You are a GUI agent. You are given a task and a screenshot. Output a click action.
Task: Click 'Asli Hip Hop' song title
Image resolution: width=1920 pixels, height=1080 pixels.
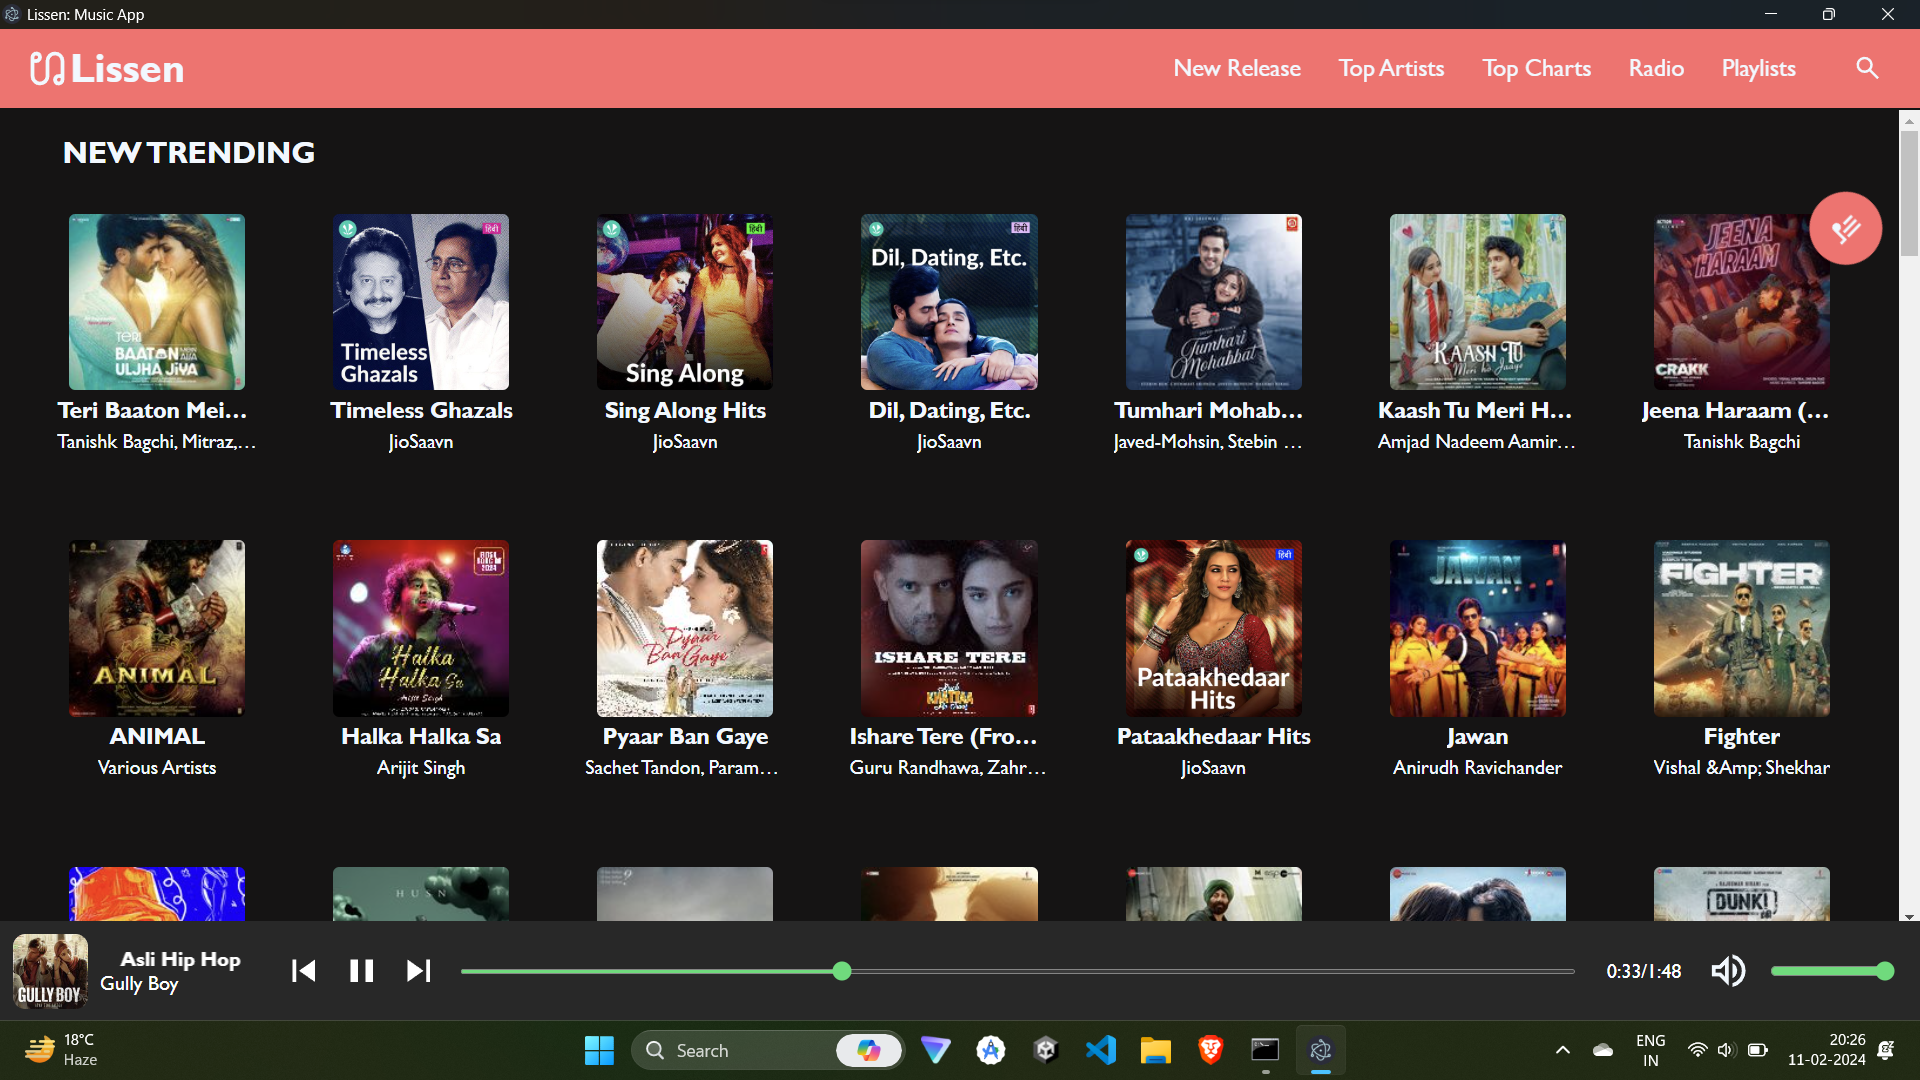180,959
